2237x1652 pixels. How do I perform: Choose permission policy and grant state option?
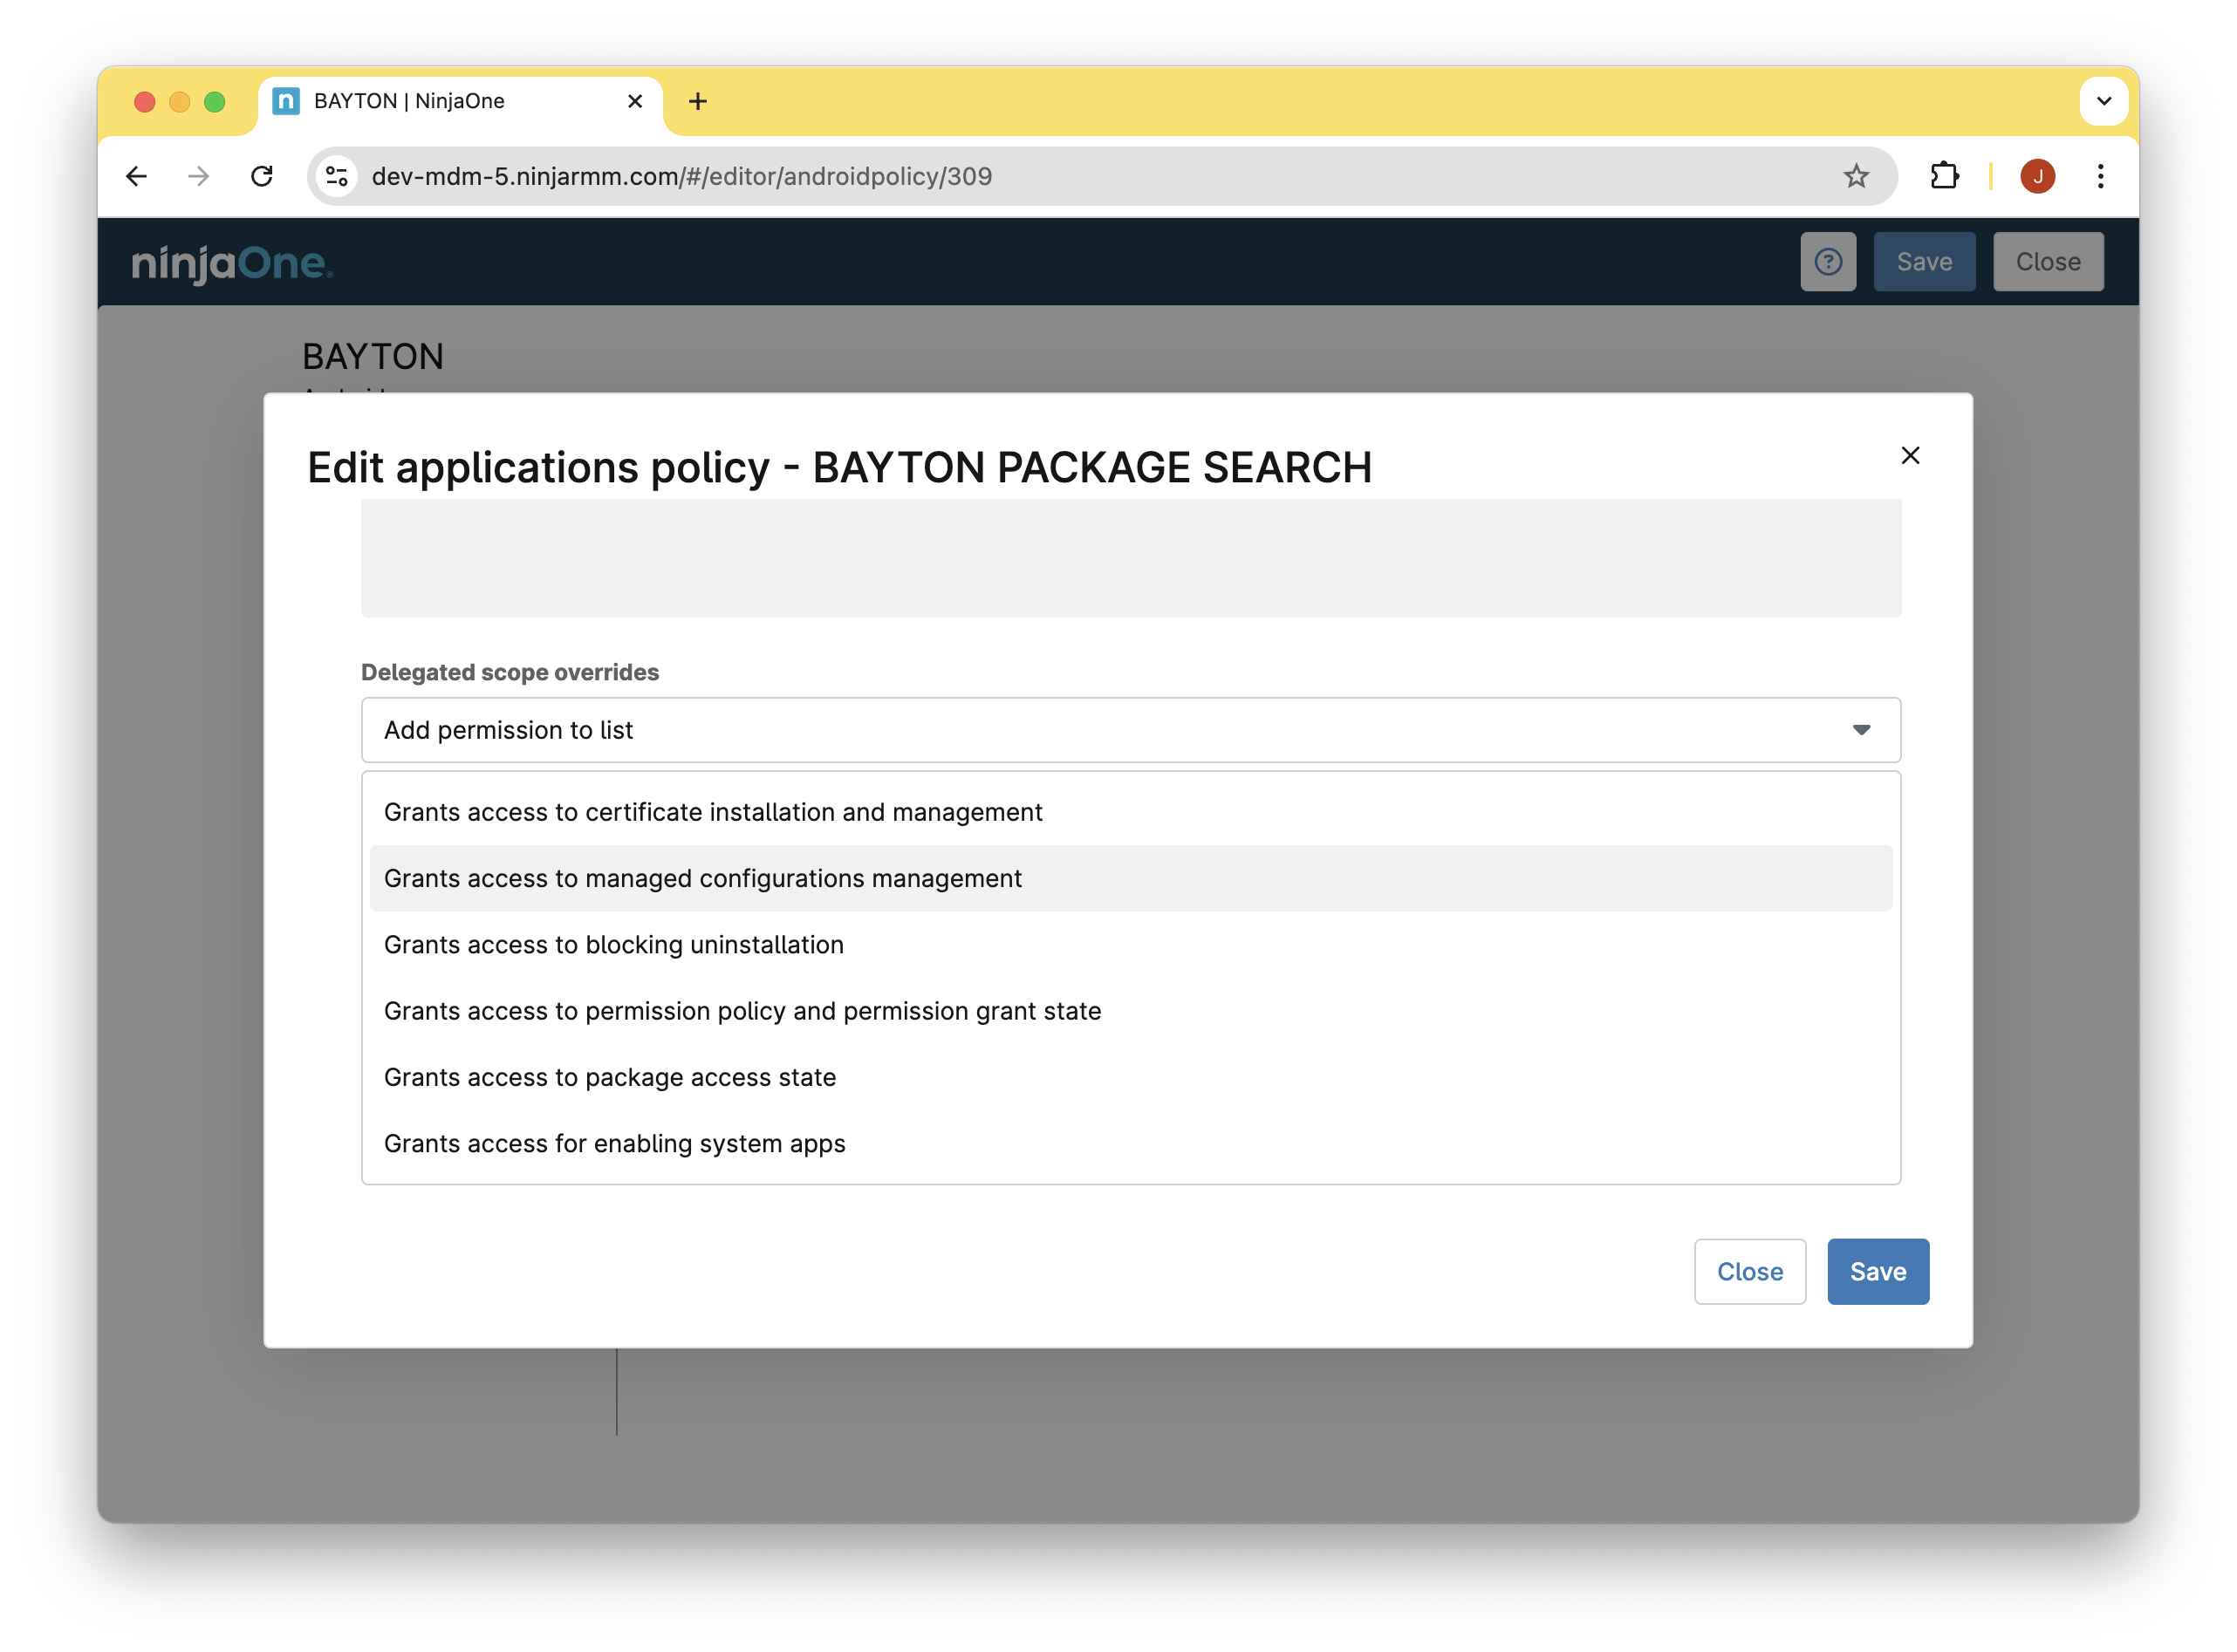[1130, 1011]
